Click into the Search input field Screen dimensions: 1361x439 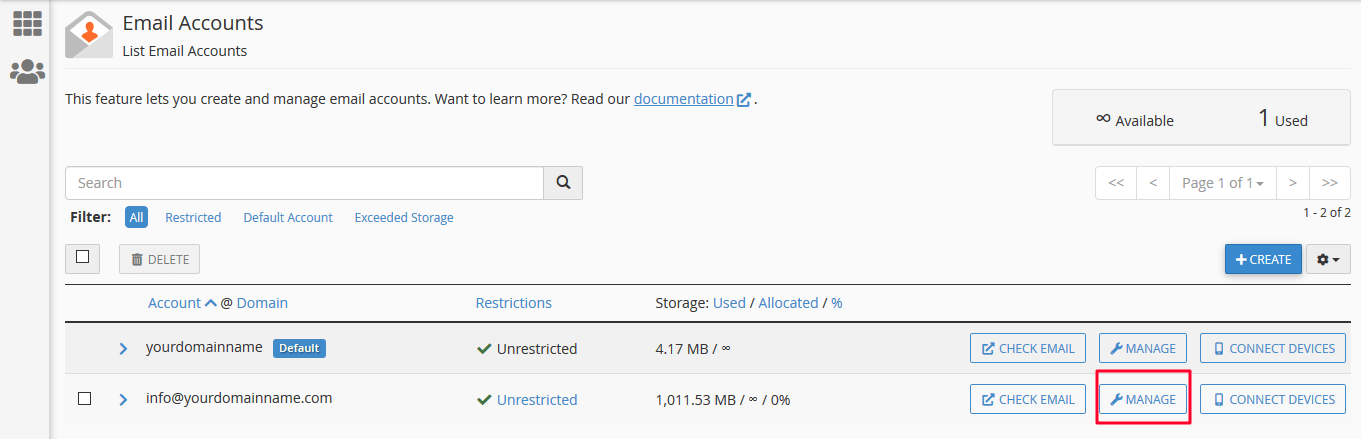pos(304,183)
